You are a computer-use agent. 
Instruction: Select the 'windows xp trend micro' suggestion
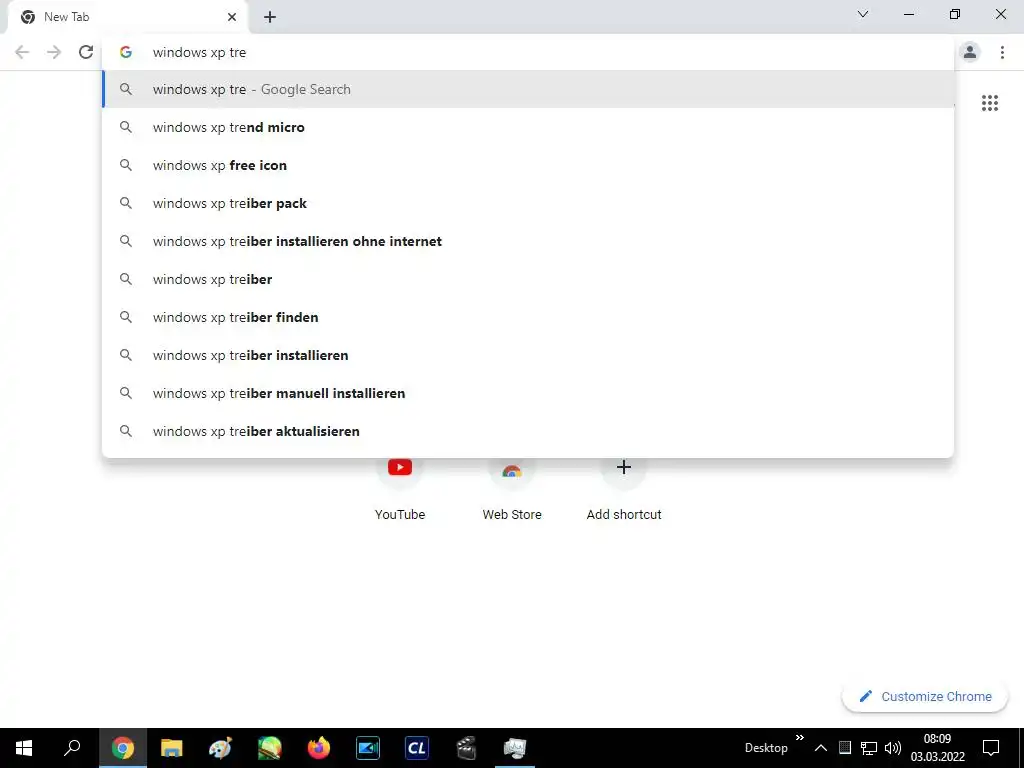click(528, 127)
